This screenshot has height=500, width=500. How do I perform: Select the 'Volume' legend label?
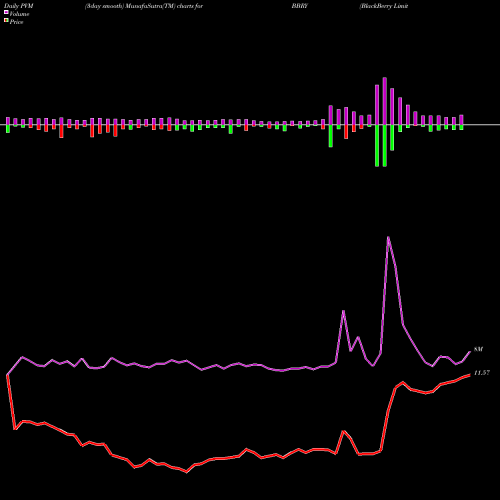19,14
